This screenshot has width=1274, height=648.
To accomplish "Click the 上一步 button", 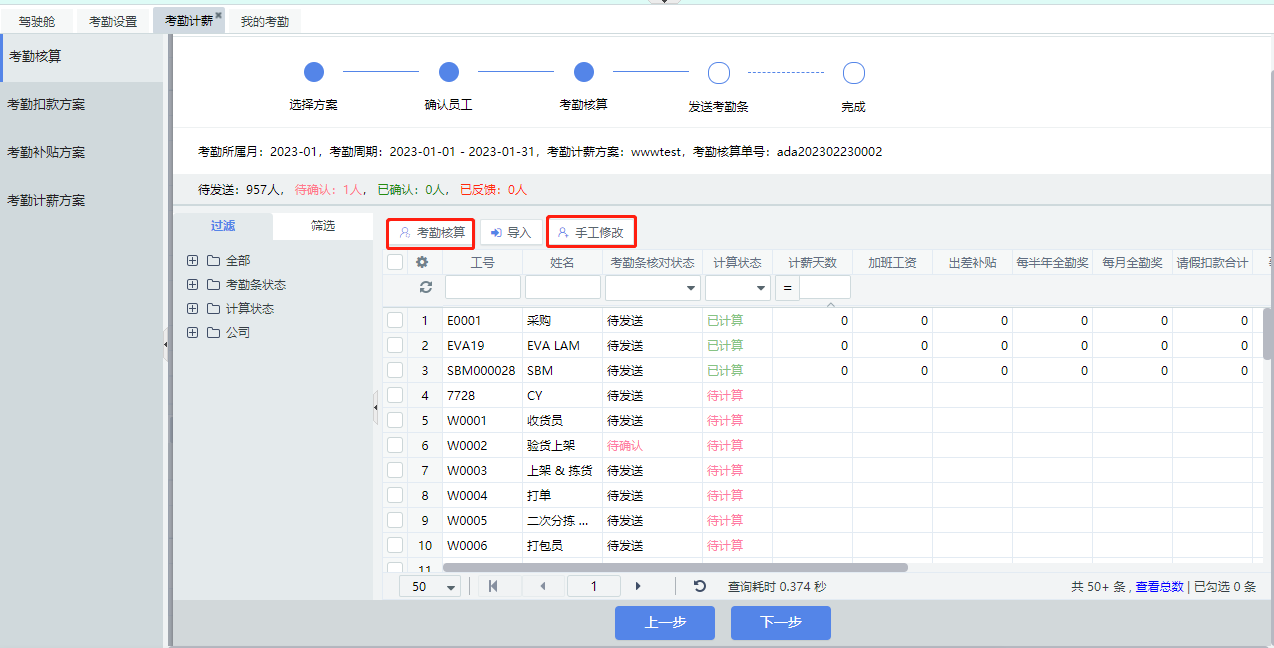I will click(665, 622).
